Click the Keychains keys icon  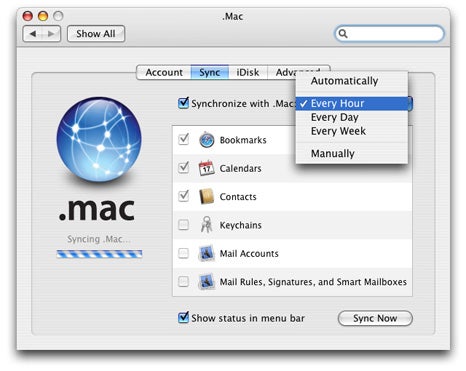(x=206, y=224)
